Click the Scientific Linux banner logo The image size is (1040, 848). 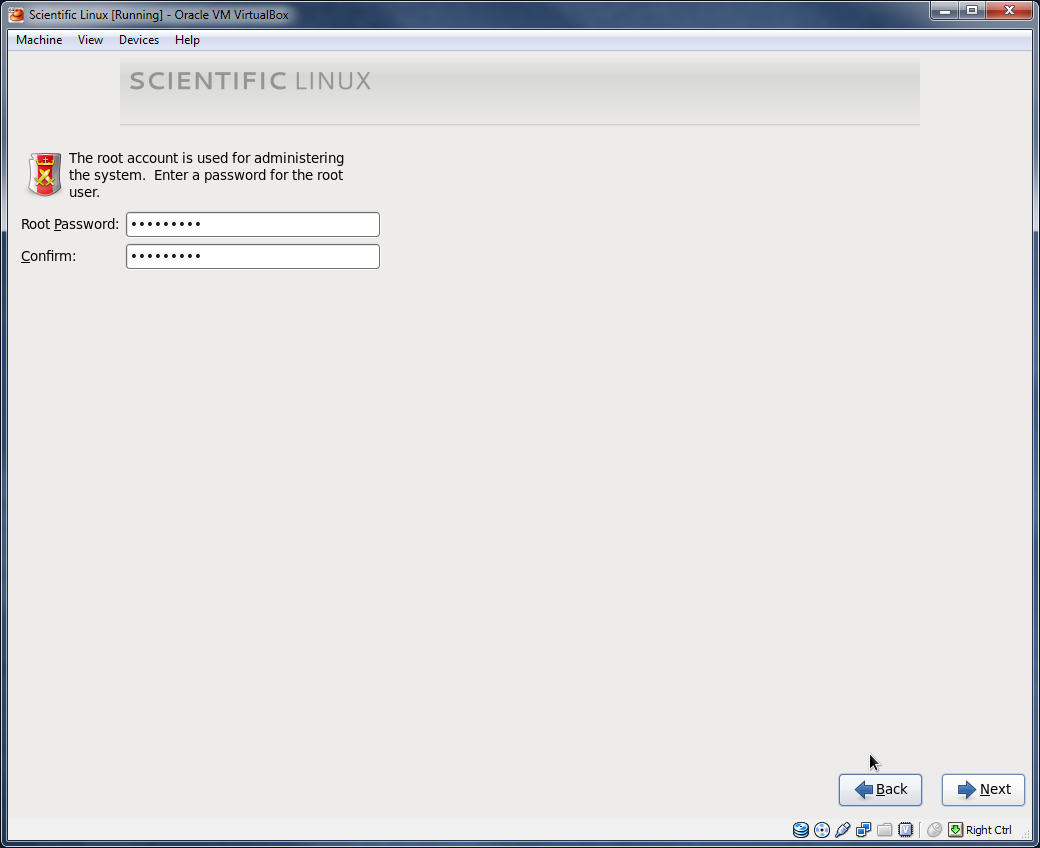(251, 81)
